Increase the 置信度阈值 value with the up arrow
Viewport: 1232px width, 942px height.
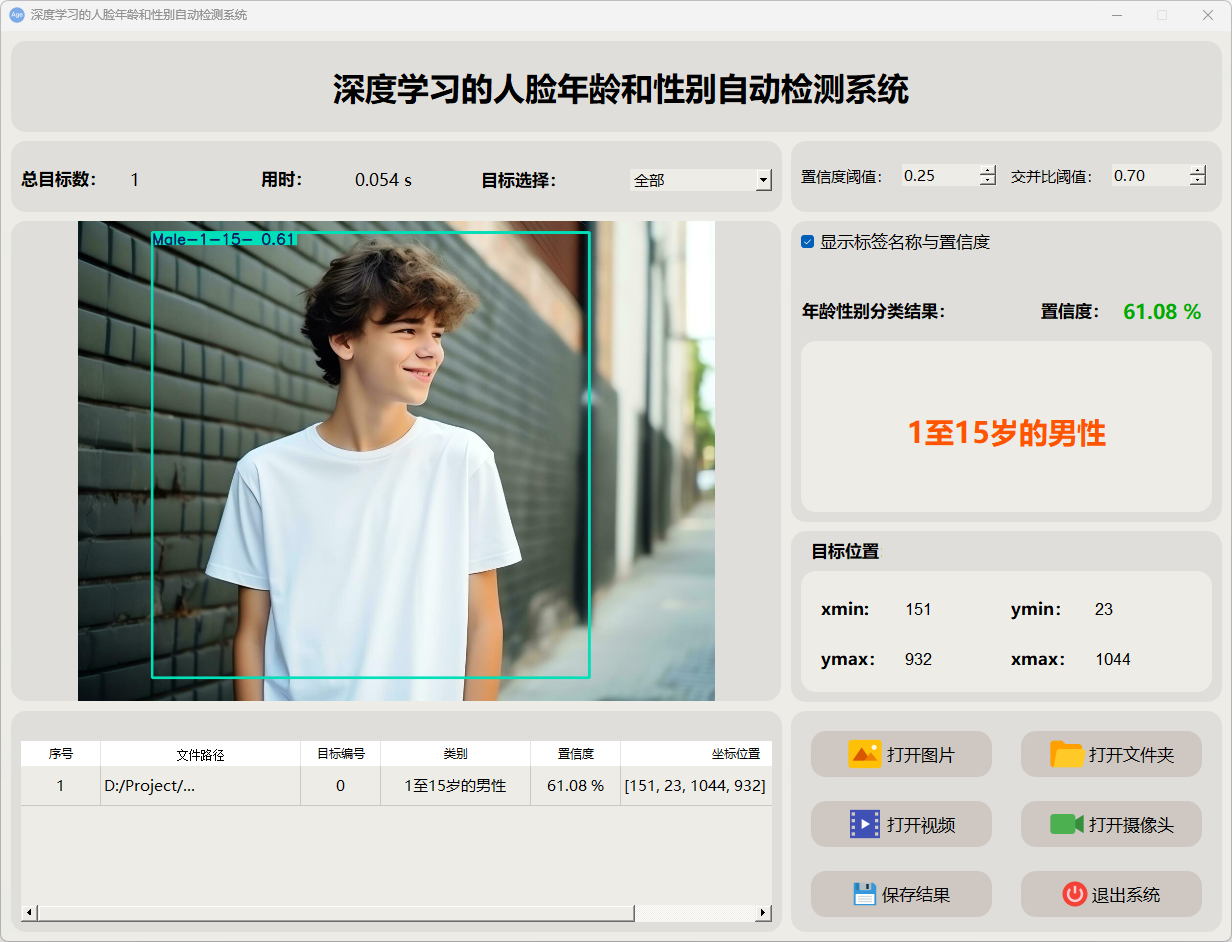(988, 170)
